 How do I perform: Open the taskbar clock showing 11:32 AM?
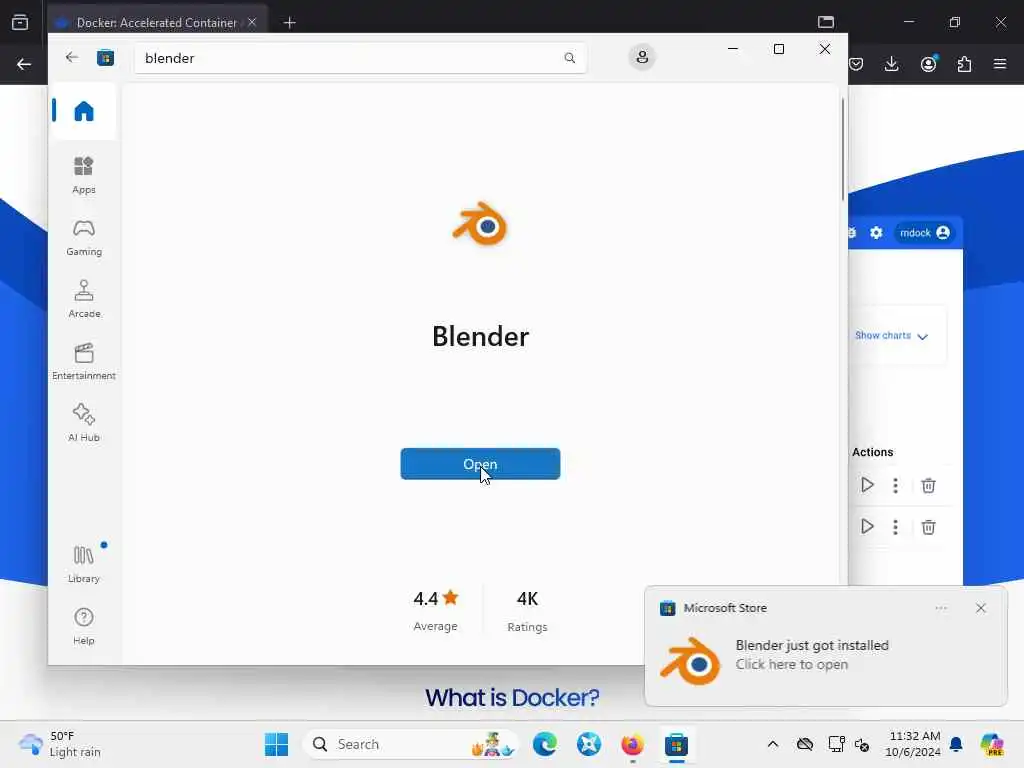912,744
